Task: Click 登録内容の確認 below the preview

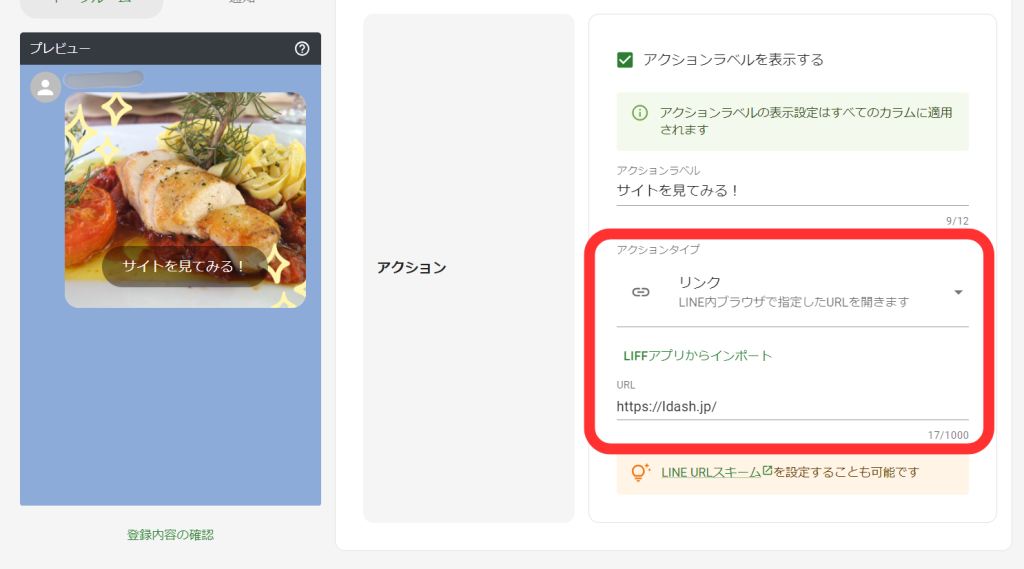Action: 170,535
